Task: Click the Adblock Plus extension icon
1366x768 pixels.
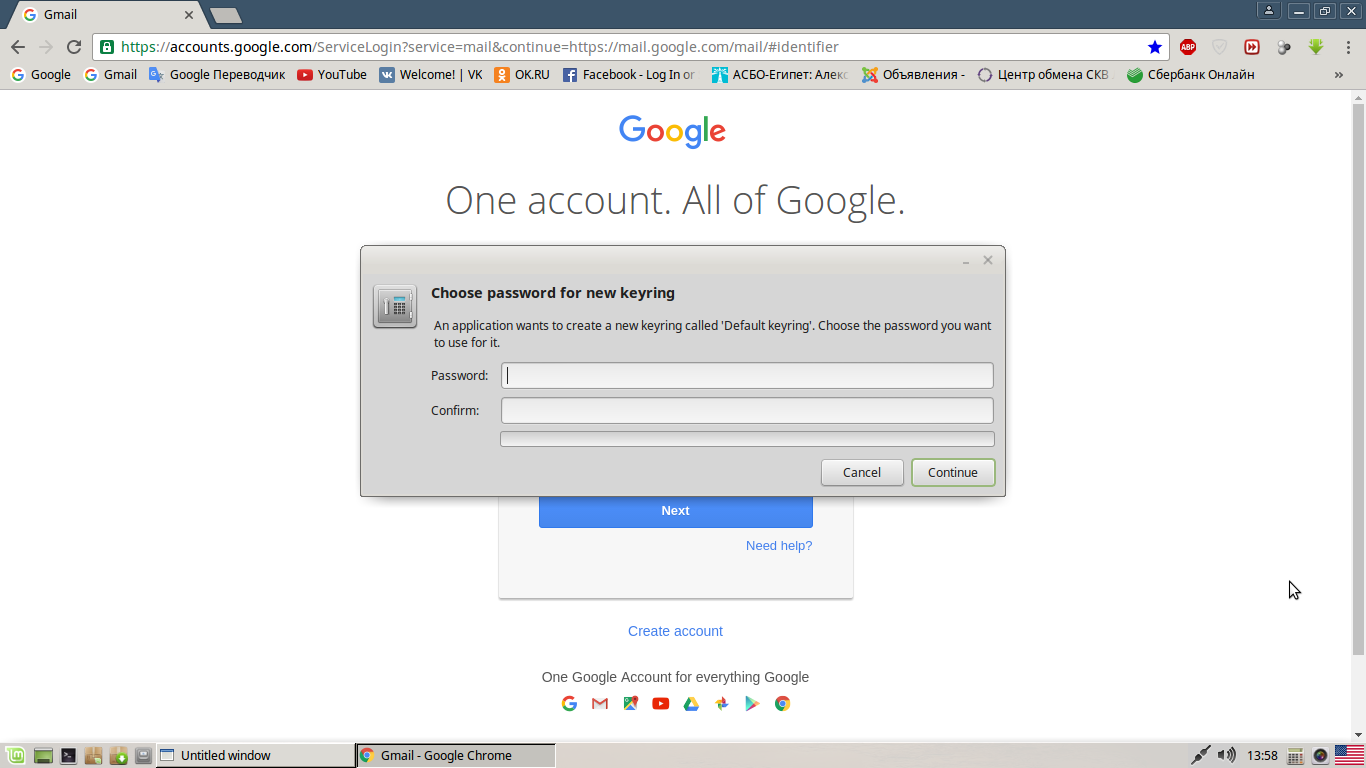Action: (x=1187, y=47)
